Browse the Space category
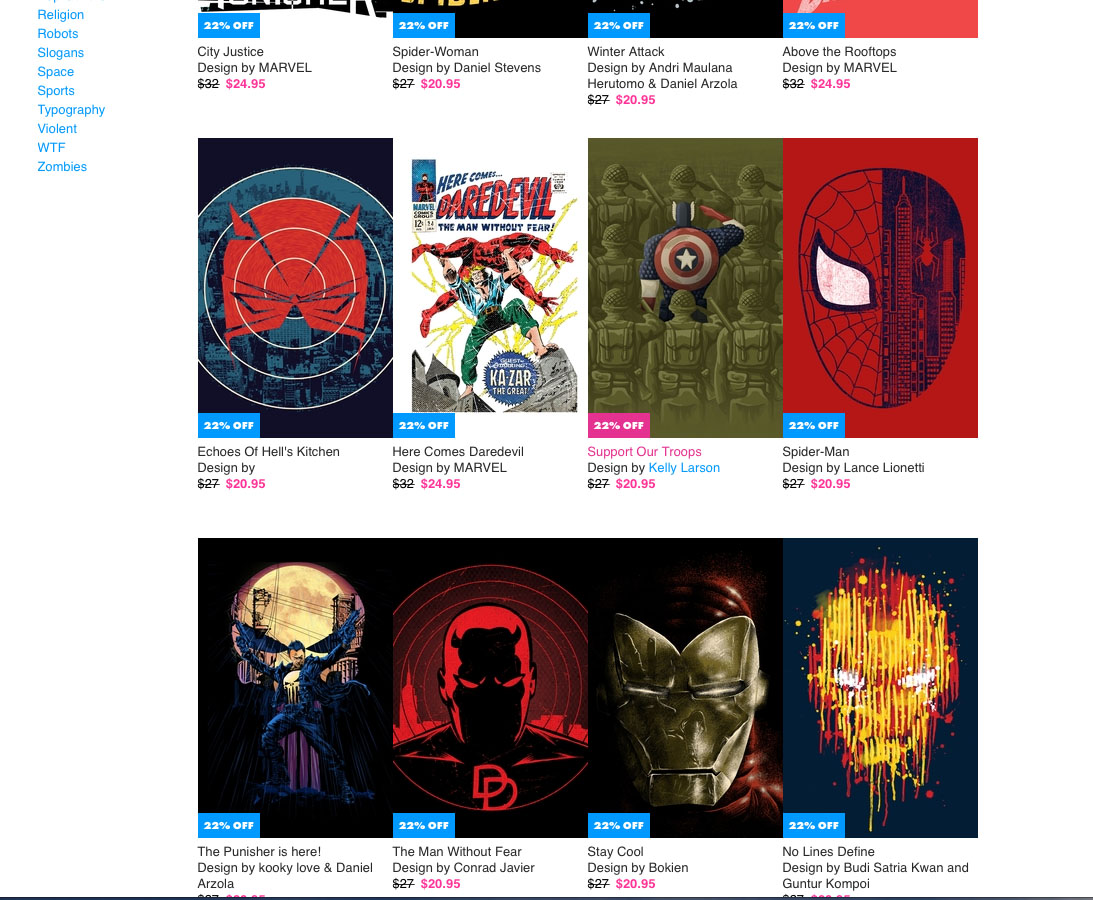The width and height of the screenshot is (1093, 900). 56,72
